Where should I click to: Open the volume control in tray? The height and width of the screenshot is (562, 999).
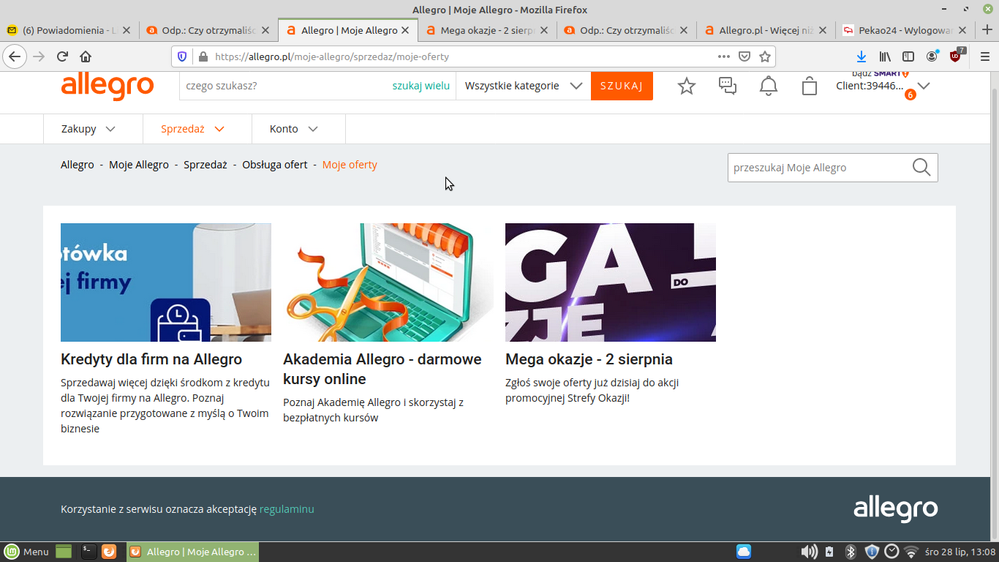pos(809,552)
